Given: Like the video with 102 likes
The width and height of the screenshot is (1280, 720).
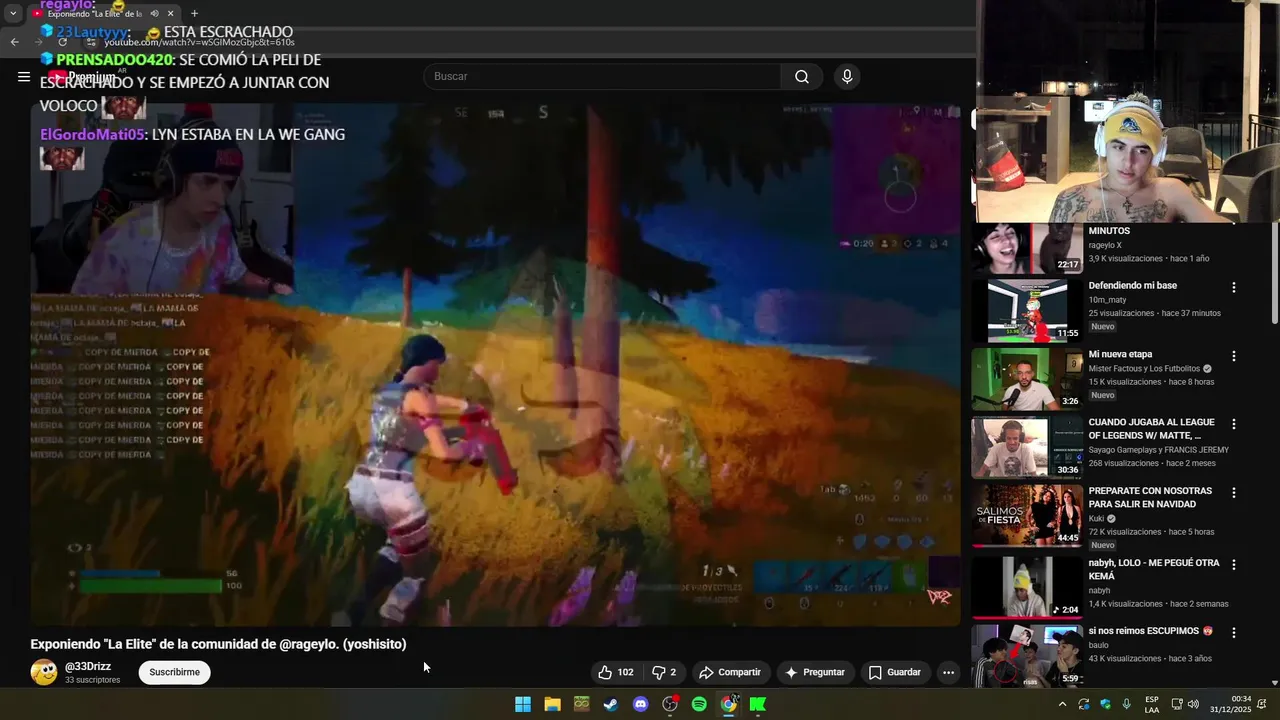Looking at the screenshot, I should (615, 672).
